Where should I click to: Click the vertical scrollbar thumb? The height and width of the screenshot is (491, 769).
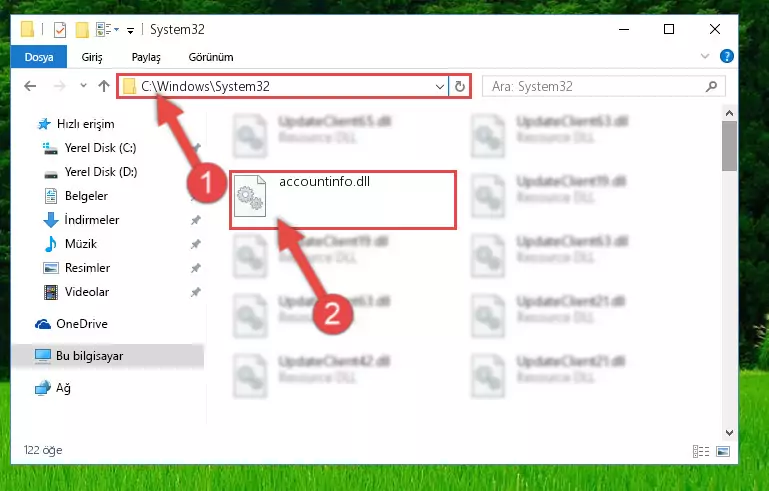[729, 146]
